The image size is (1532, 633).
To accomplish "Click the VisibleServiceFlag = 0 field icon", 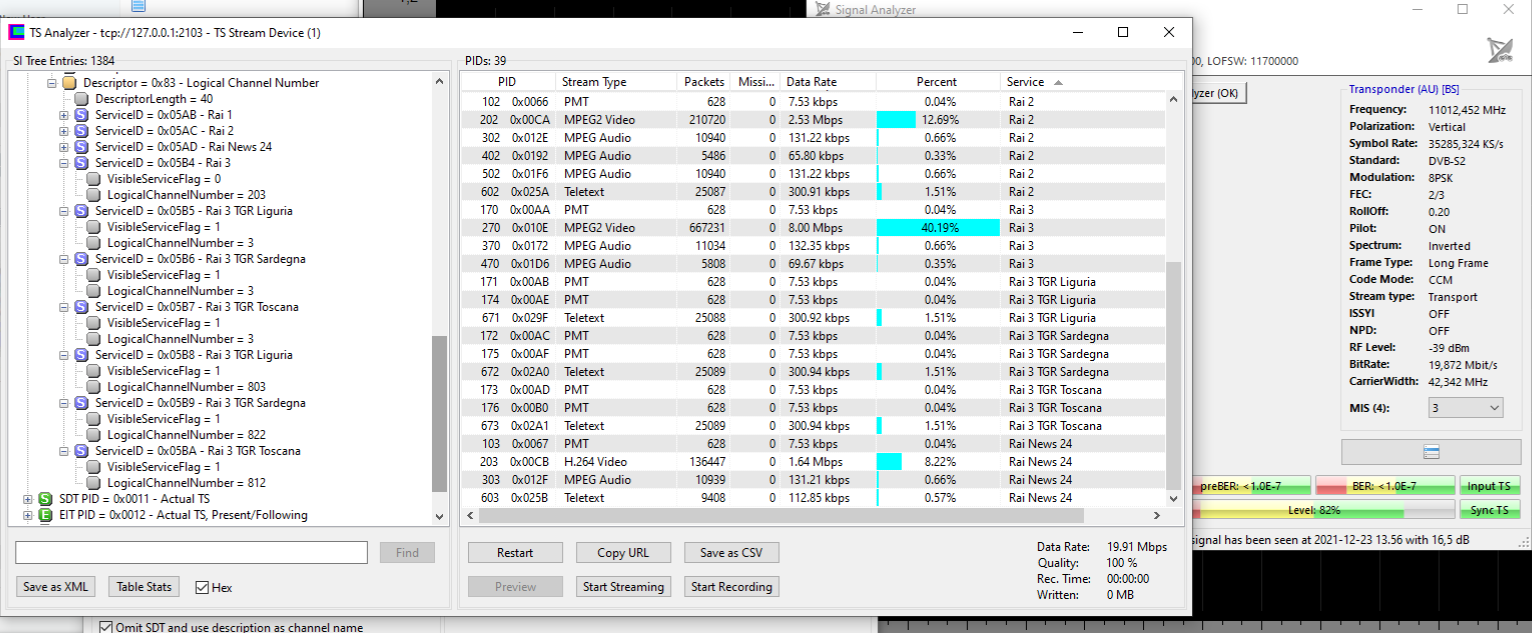I will point(94,179).
